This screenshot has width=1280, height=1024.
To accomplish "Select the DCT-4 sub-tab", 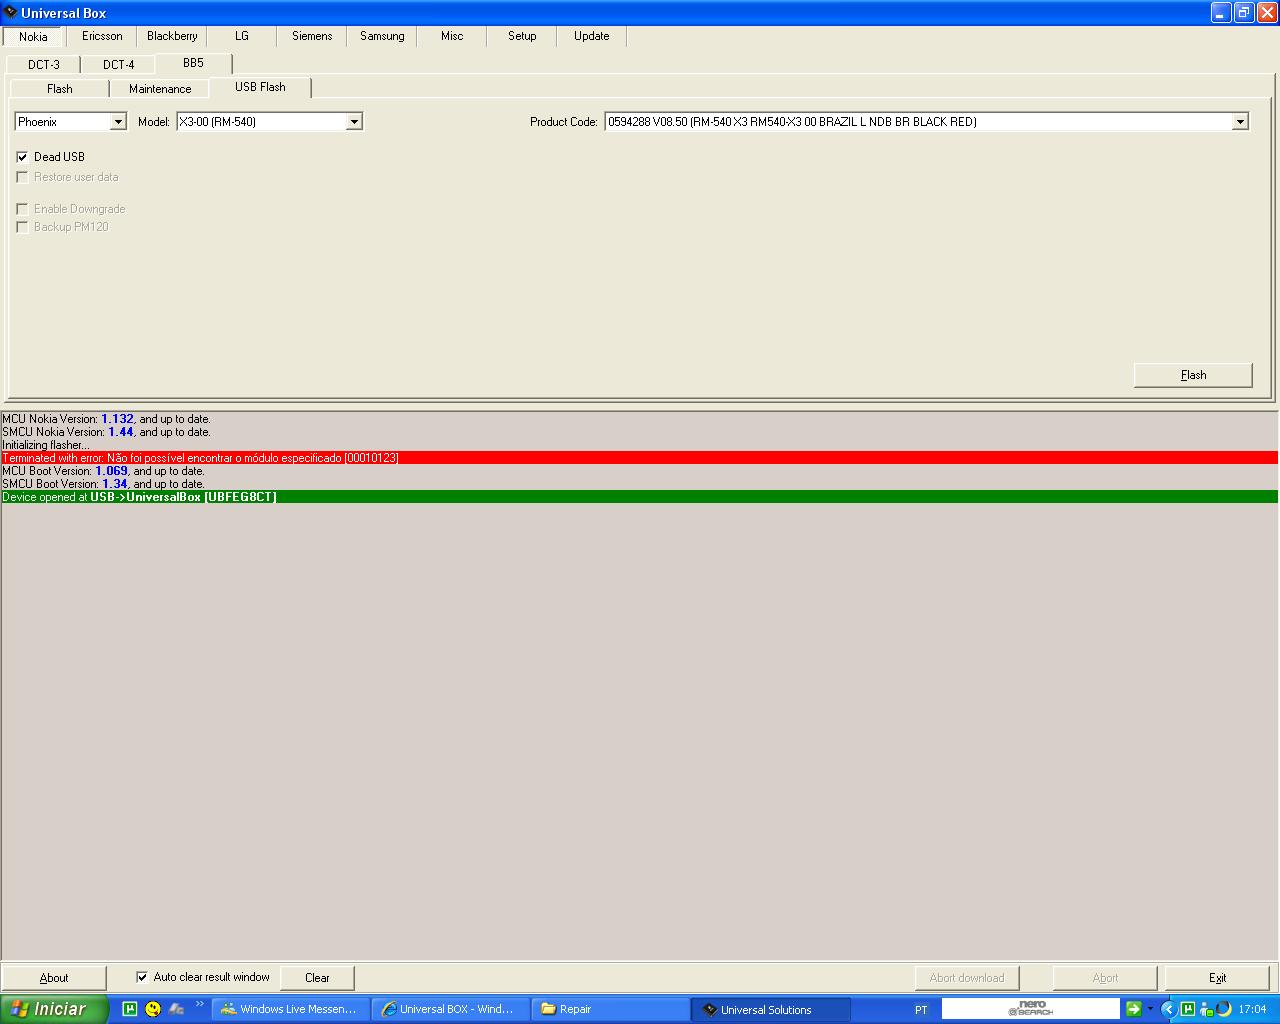I will point(119,65).
